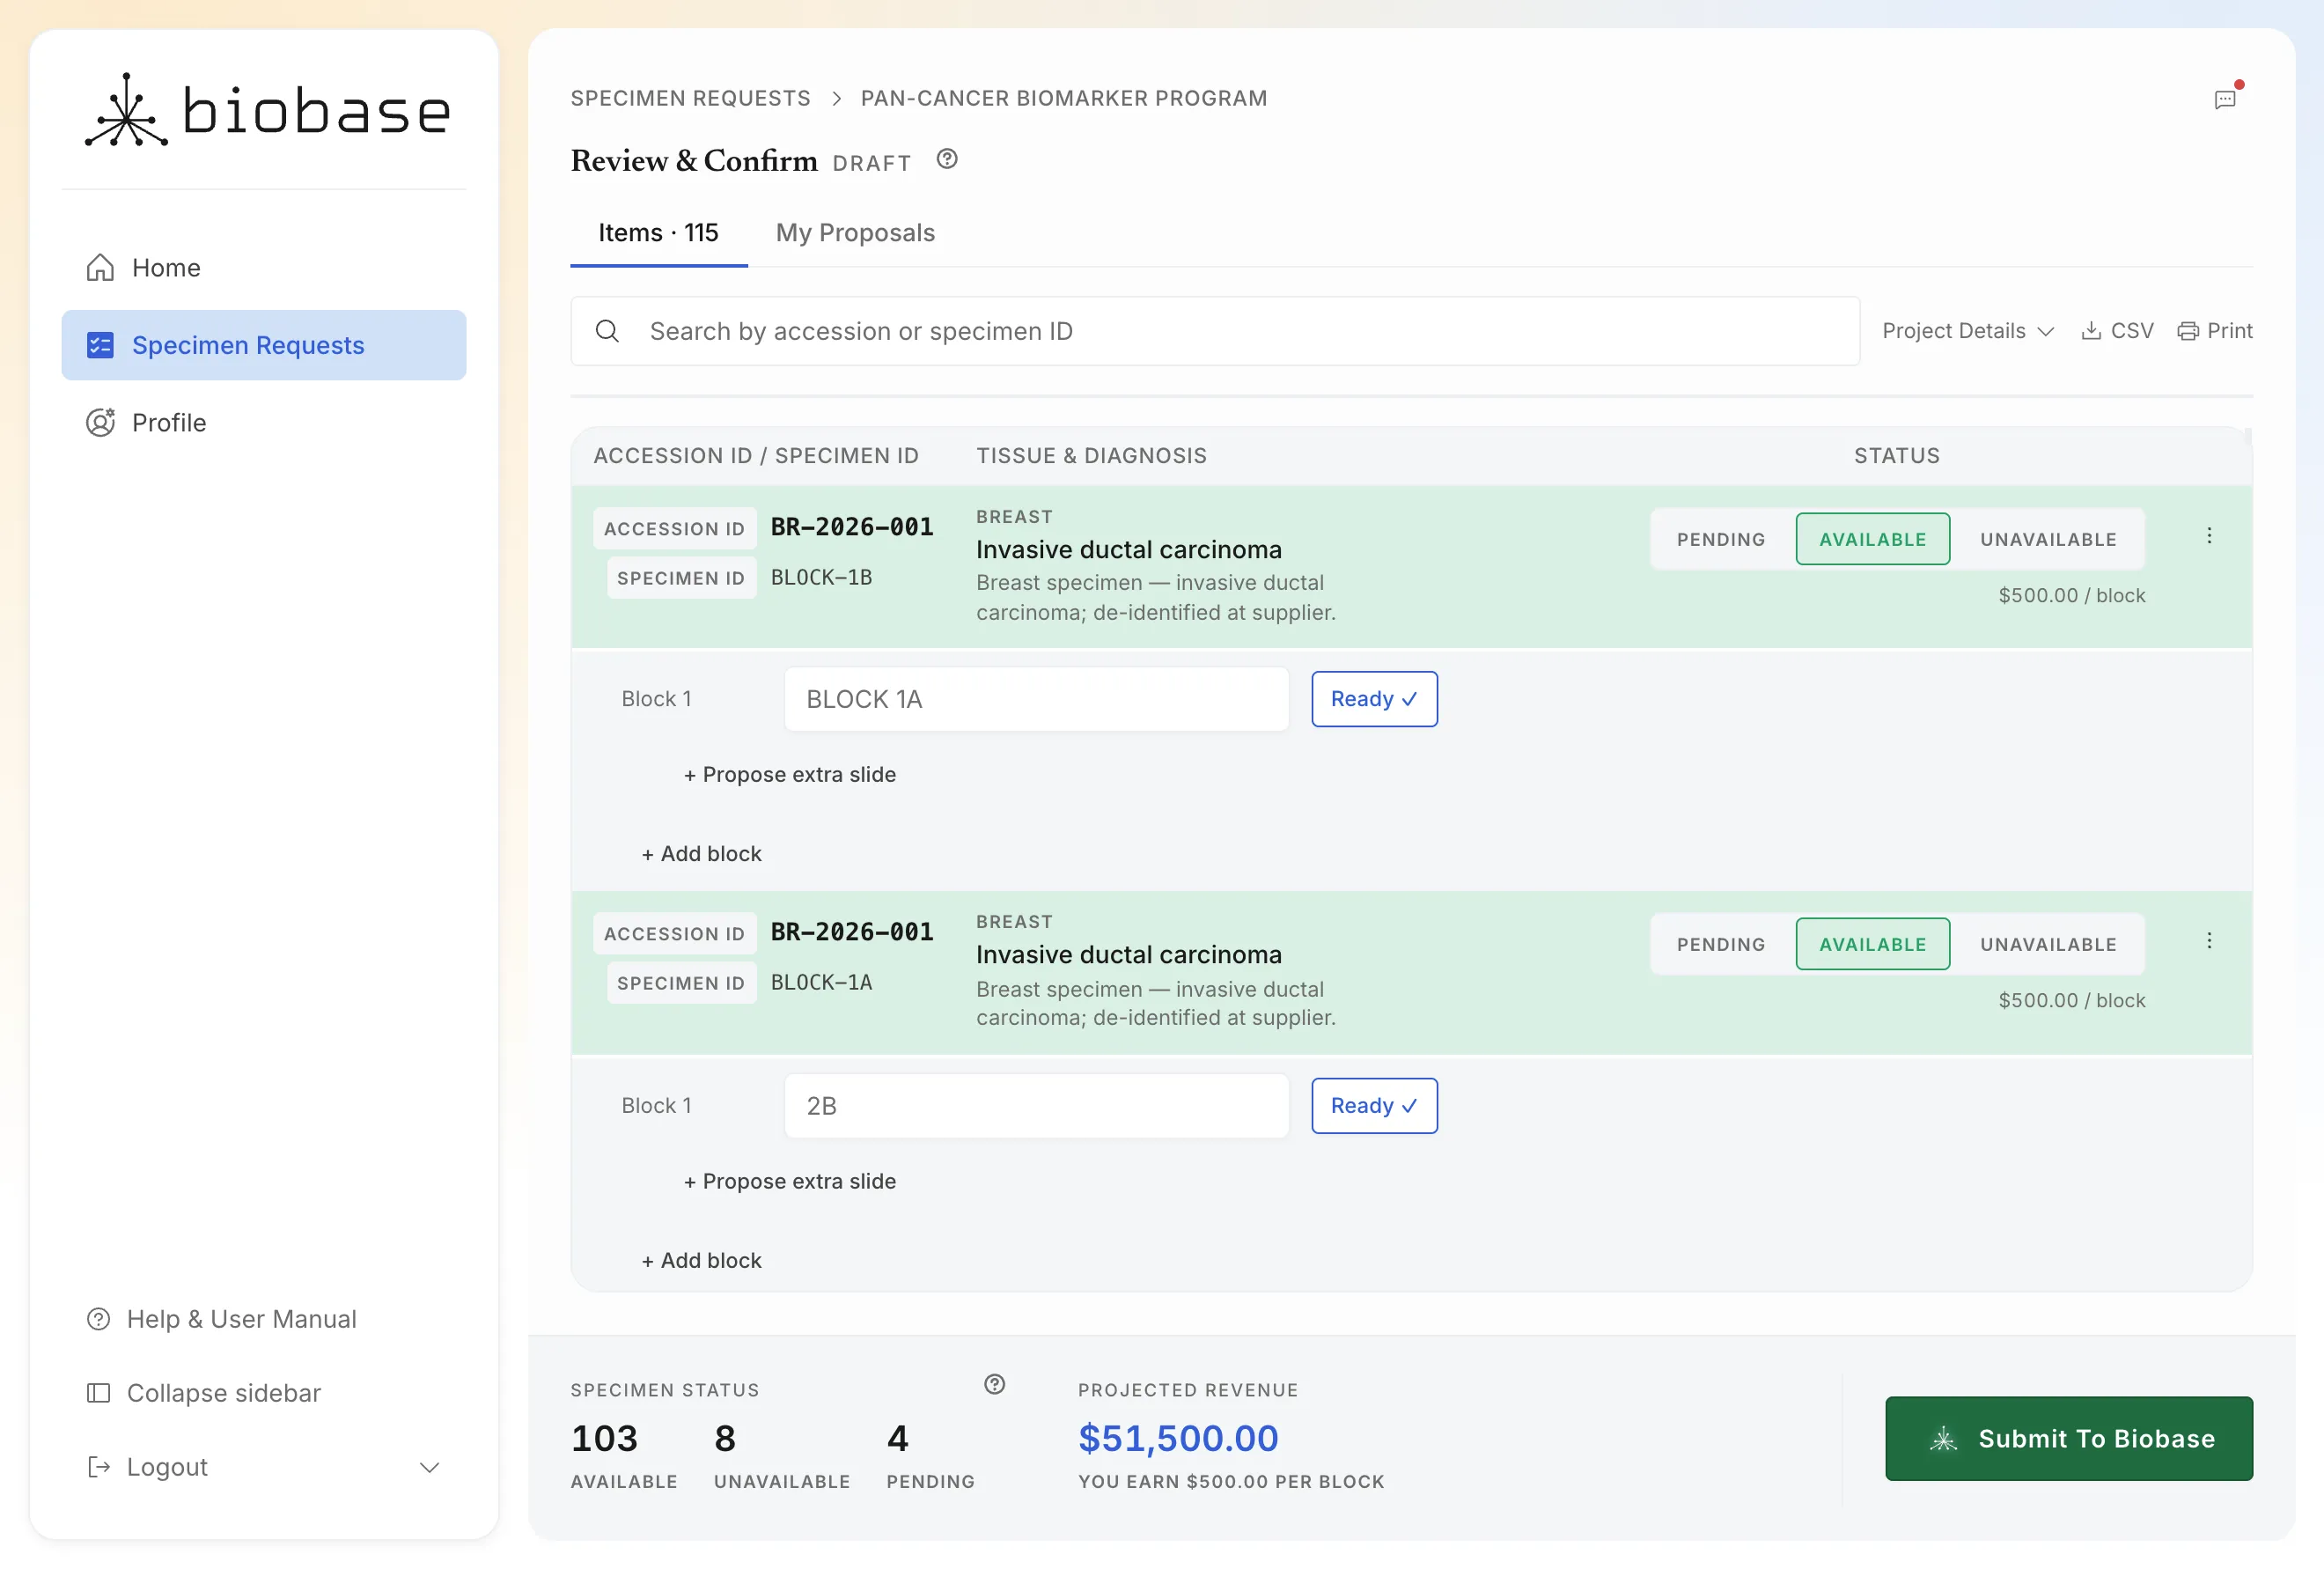Propose an extra slide under BLOCK 1A
The width and height of the screenshot is (2324, 1569).
click(x=789, y=775)
